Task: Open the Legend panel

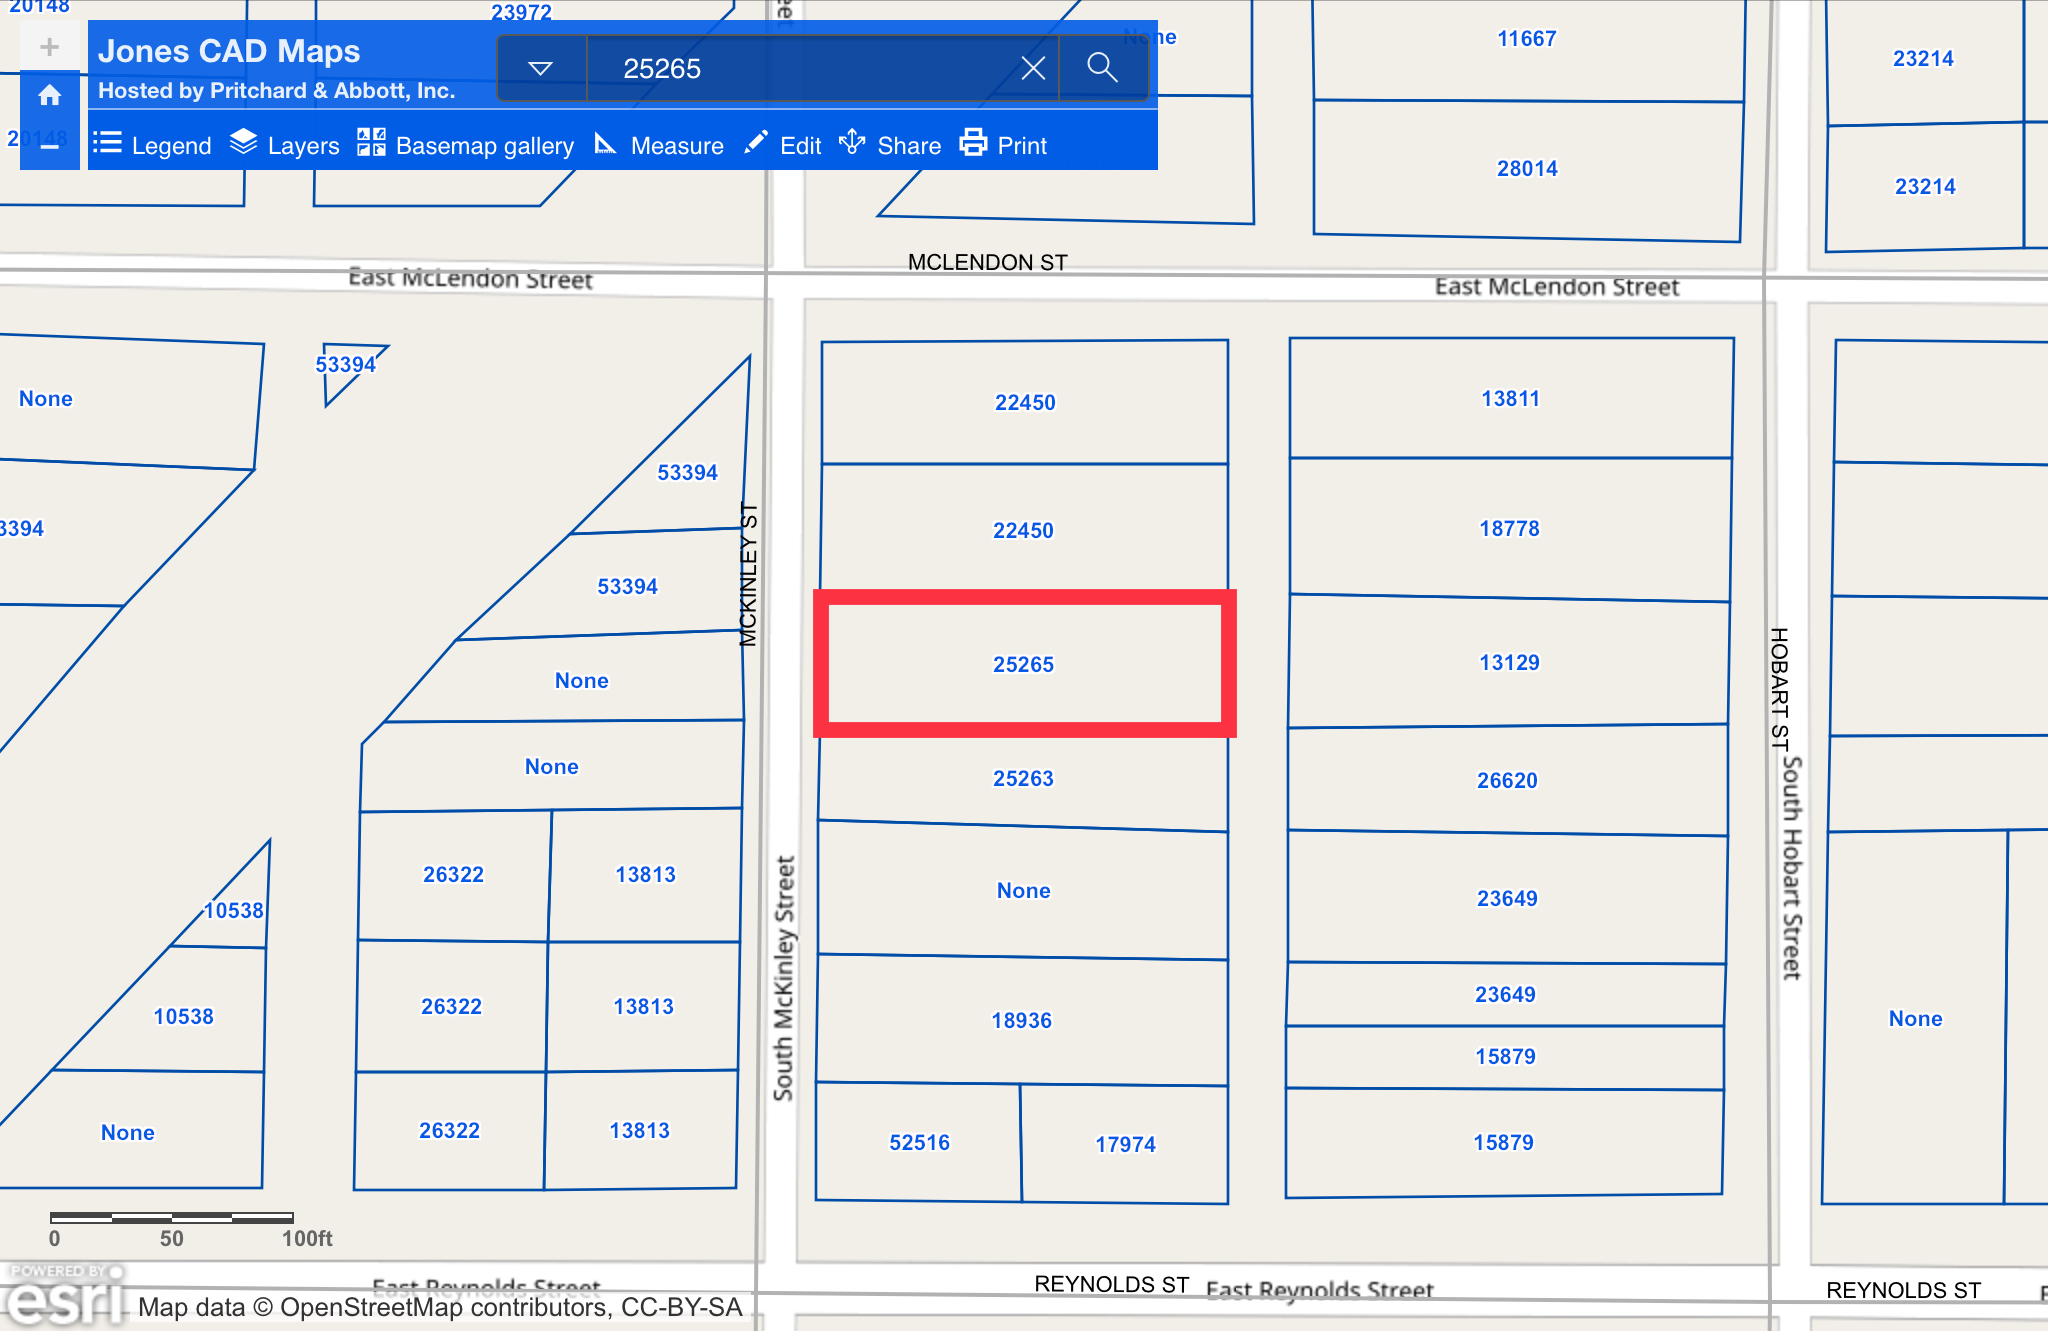Action: (x=152, y=145)
